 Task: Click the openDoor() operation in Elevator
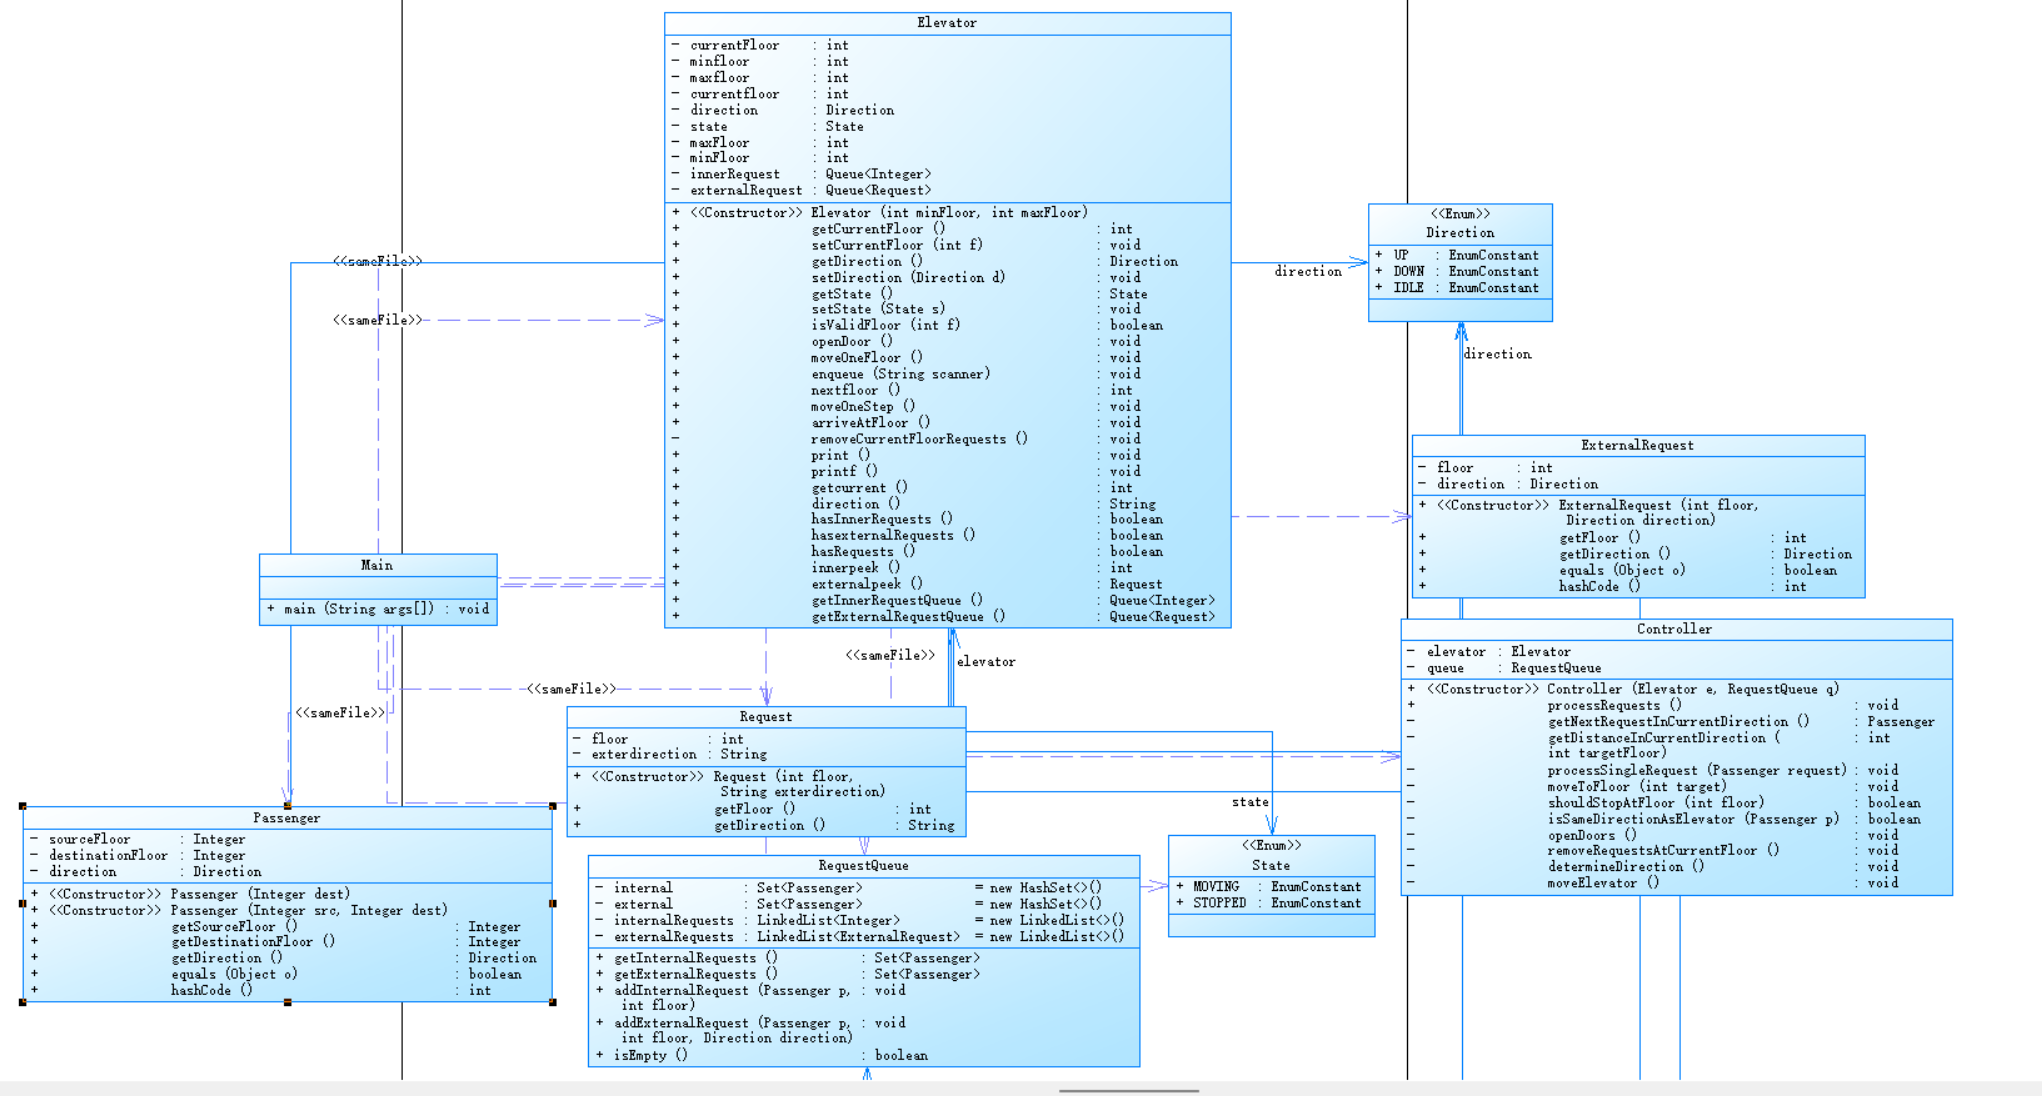point(851,342)
